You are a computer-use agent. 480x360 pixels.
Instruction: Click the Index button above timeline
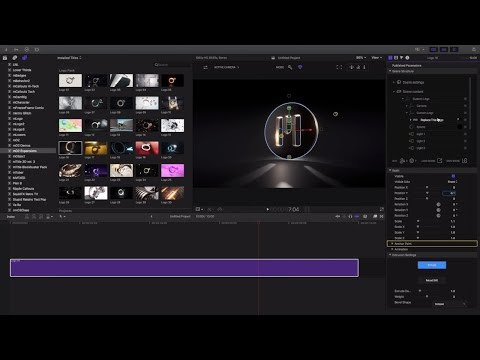pos(11,217)
